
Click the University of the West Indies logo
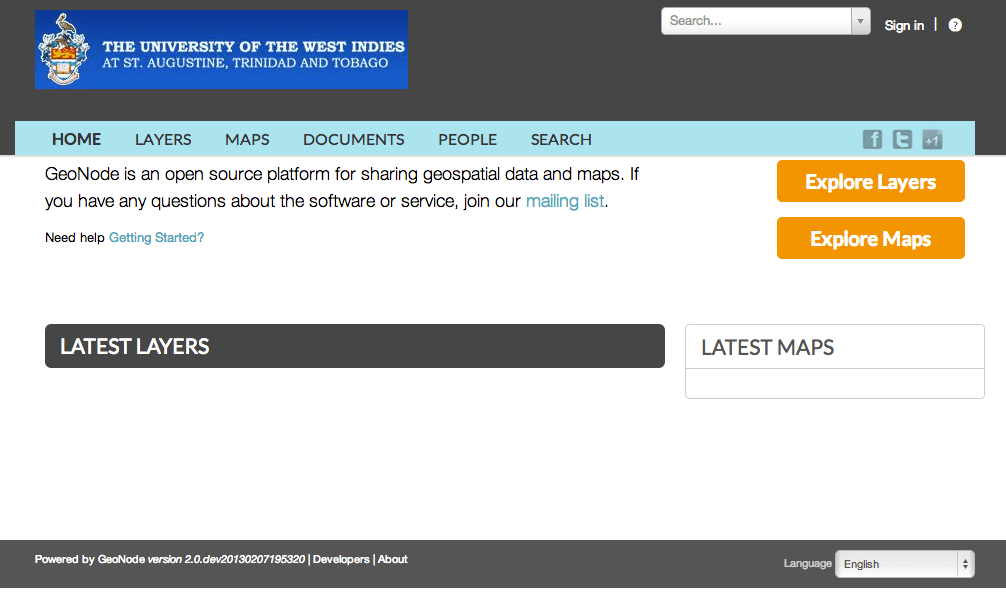tap(221, 49)
